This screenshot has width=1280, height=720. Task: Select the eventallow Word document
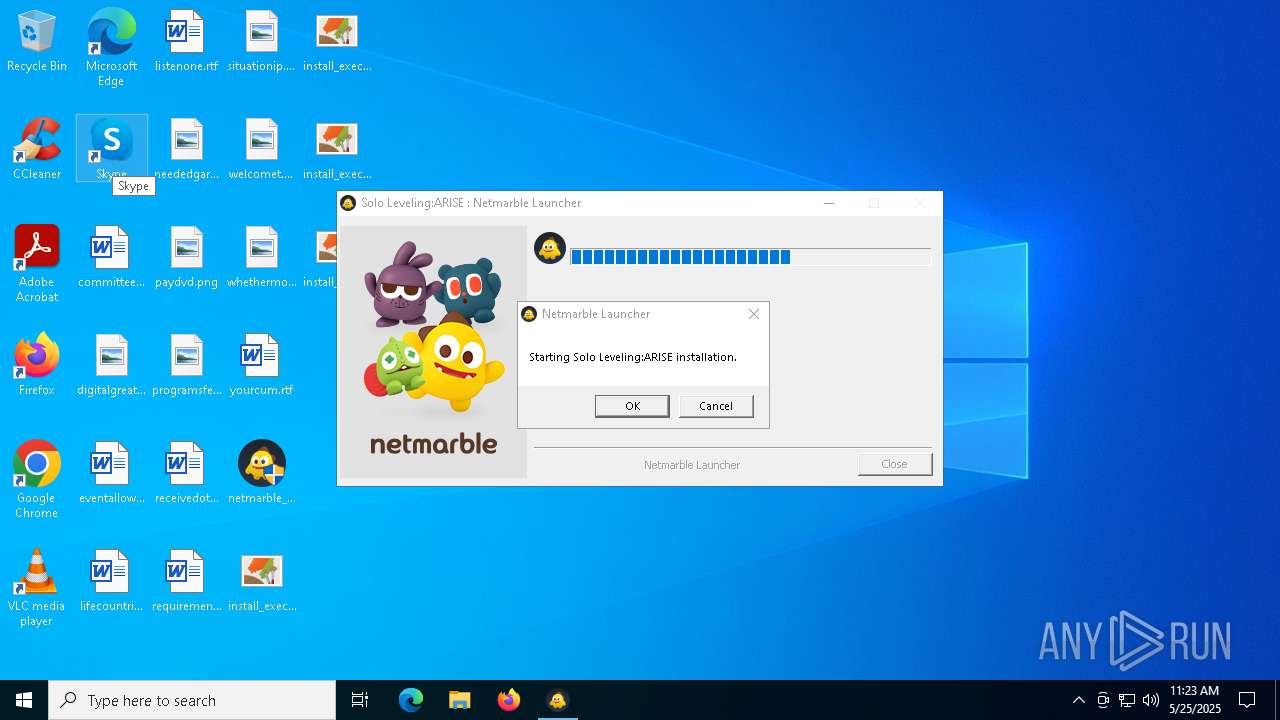(x=111, y=474)
